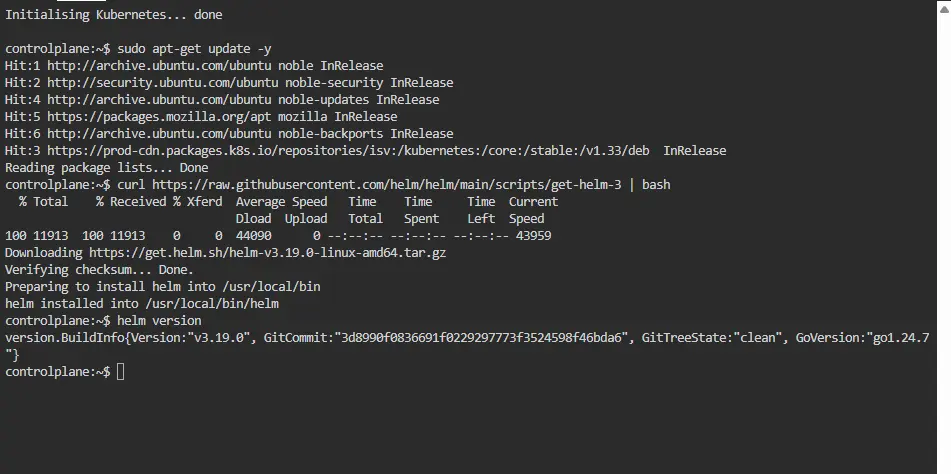Click the 'Reading package lists... Done' line
951x474 pixels.
tap(106, 168)
